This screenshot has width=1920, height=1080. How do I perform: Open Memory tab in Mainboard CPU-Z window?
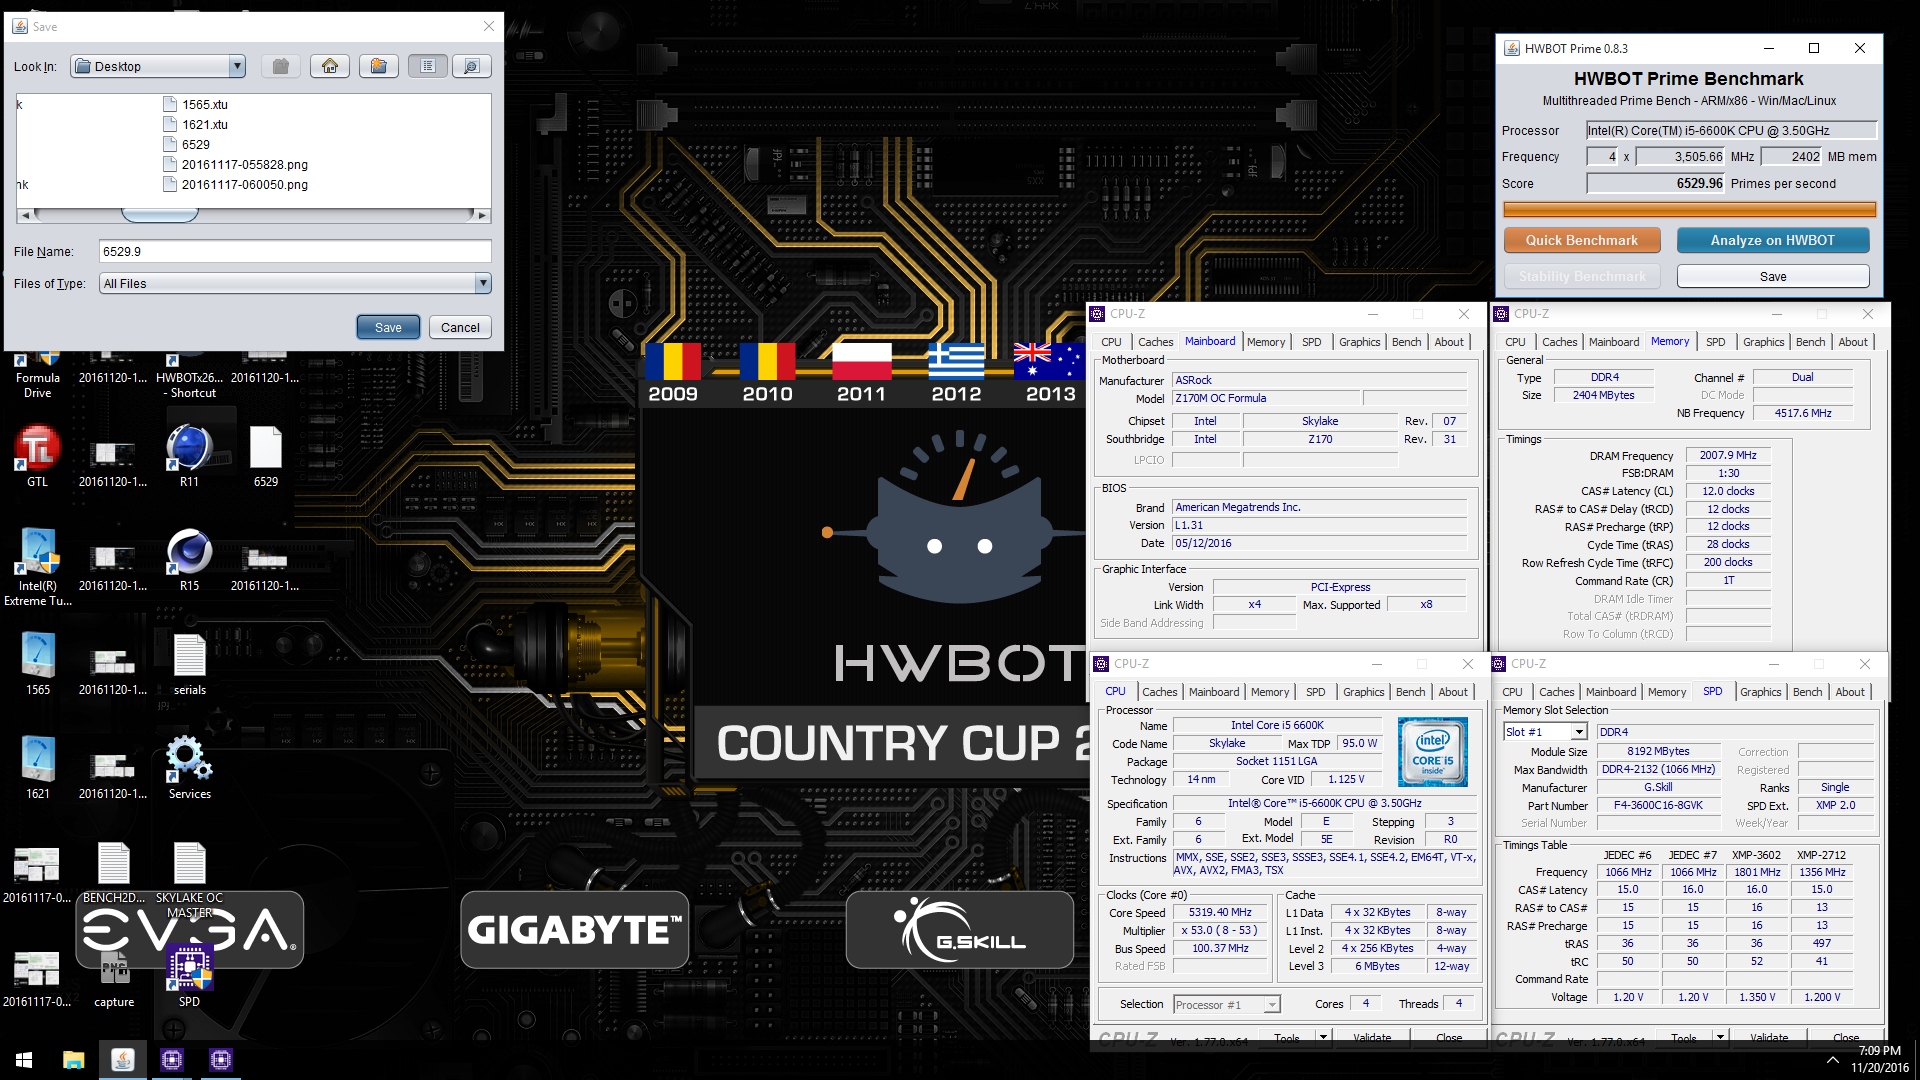(1265, 342)
